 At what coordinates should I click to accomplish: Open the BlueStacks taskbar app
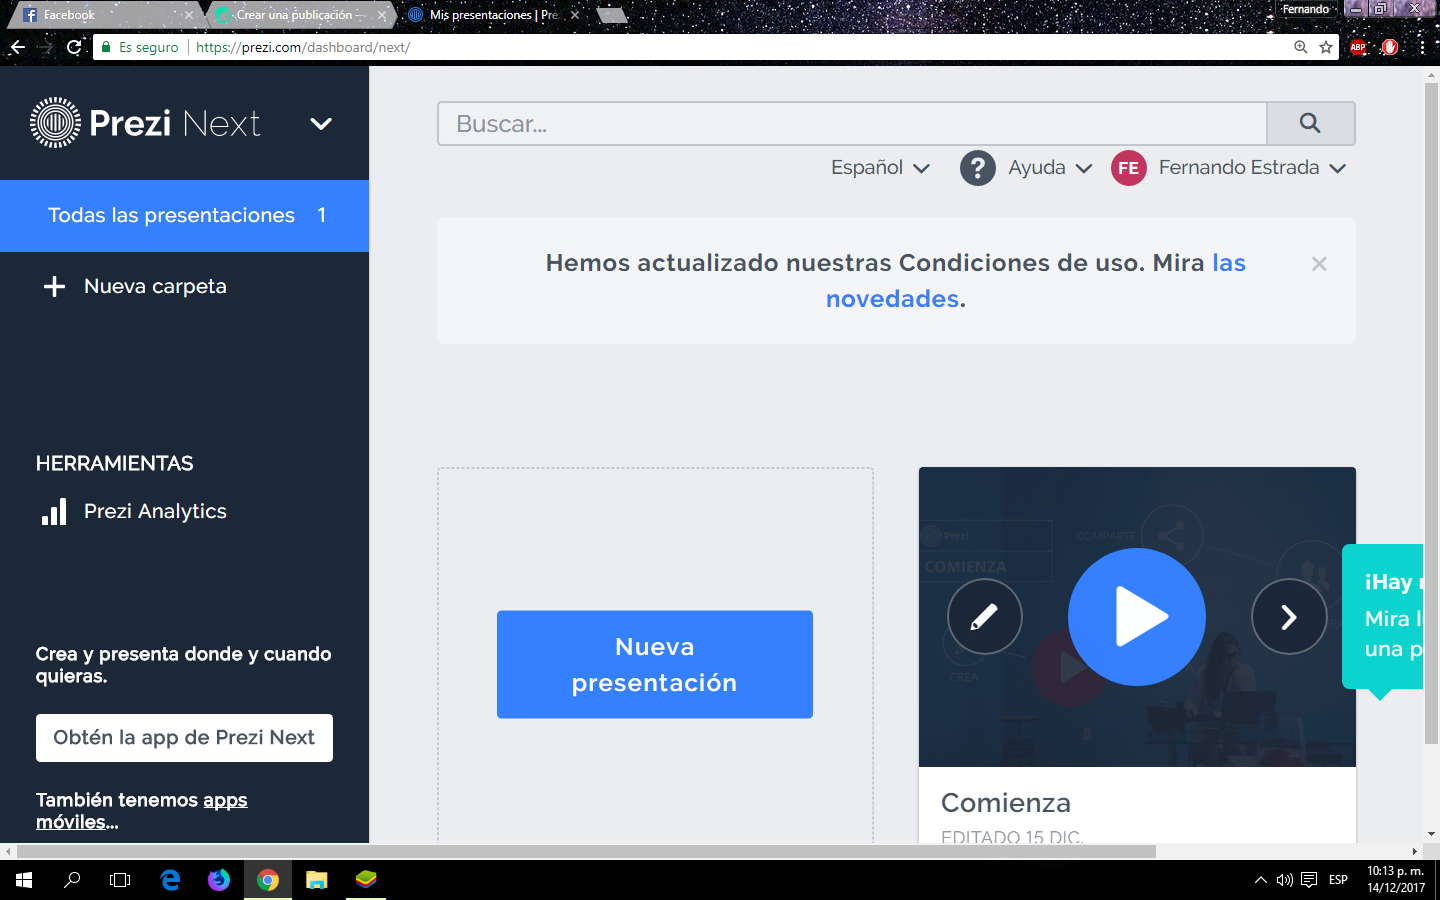tap(366, 880)
